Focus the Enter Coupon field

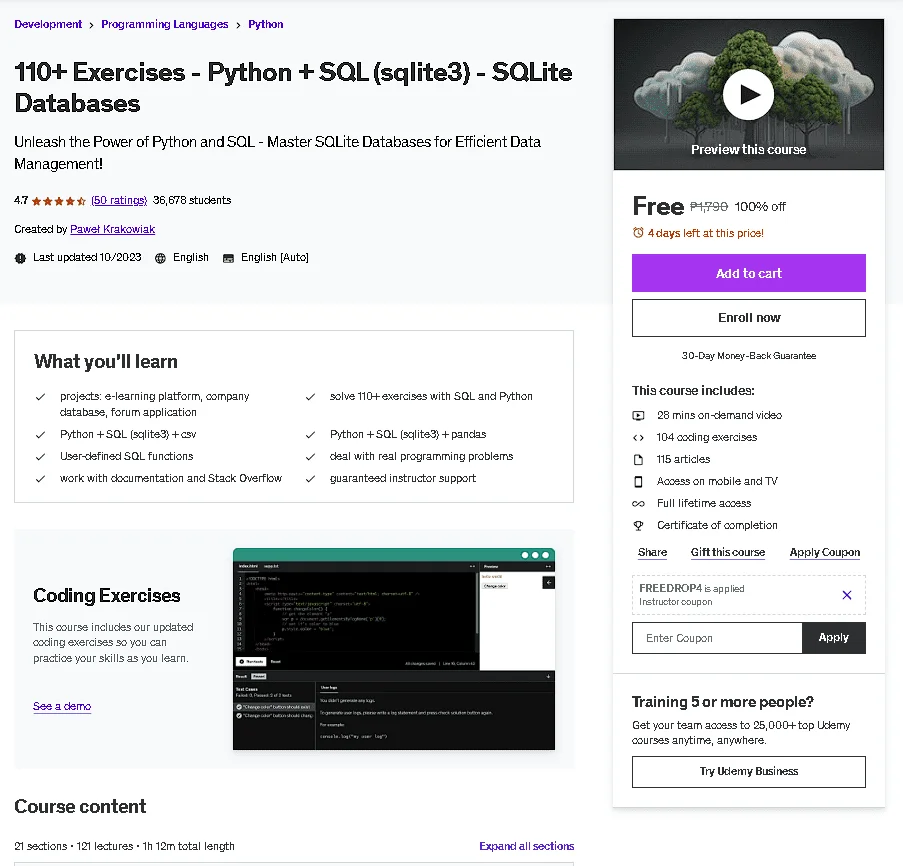click(x=717, y=638)
